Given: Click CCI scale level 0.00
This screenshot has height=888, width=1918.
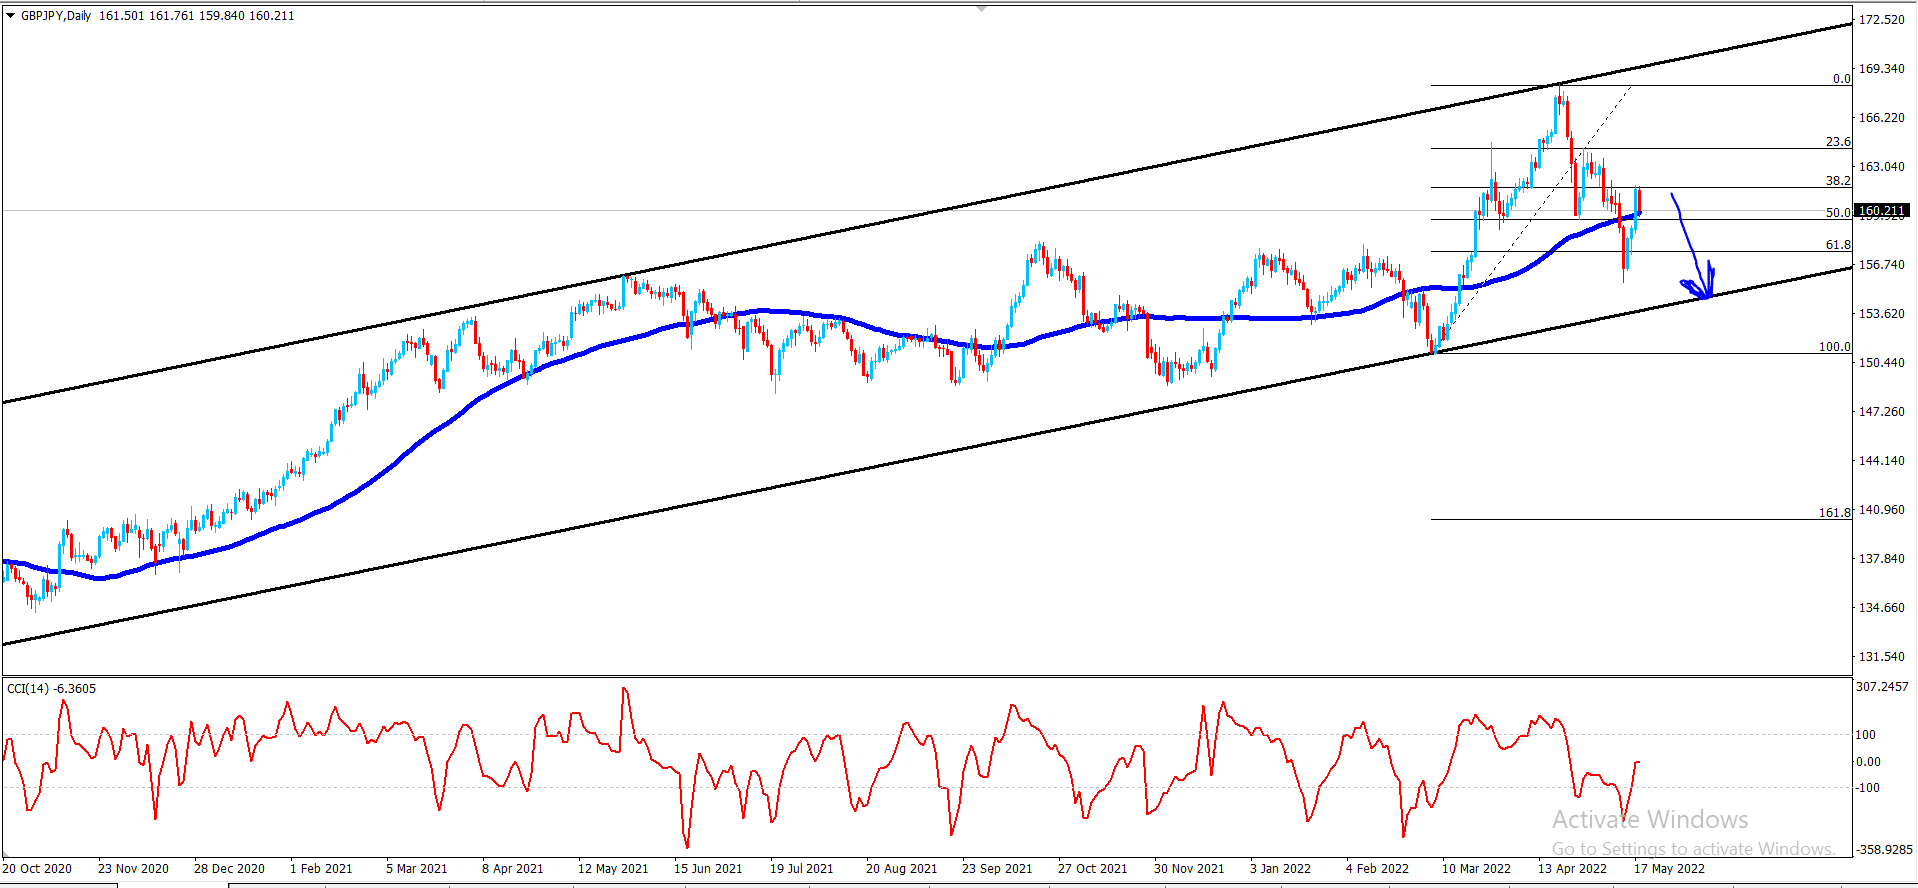Looking at the screenshot, I should pyautogui.click(x=1868, y=762).
